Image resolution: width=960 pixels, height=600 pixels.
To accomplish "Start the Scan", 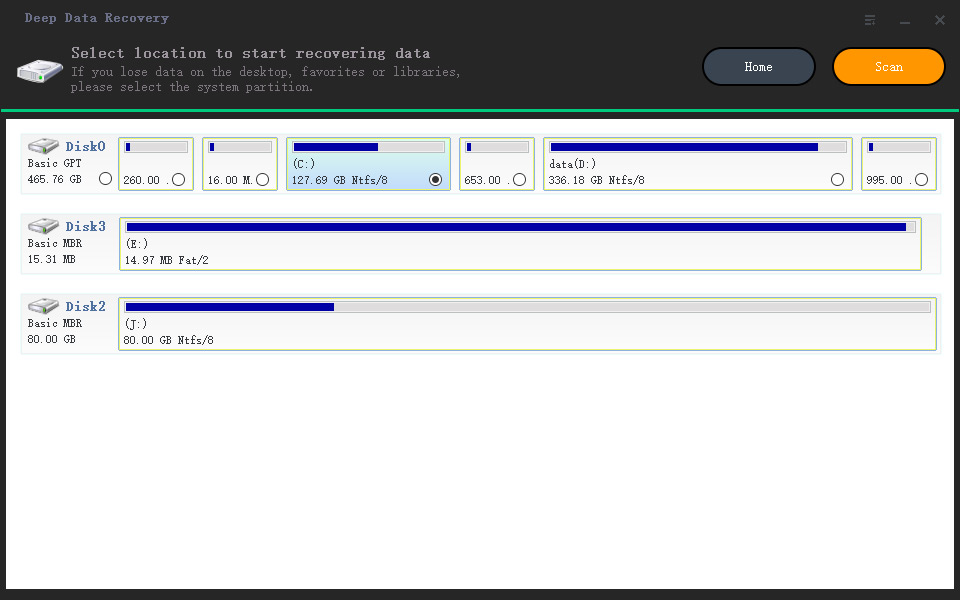I will (x=888, y=67).
